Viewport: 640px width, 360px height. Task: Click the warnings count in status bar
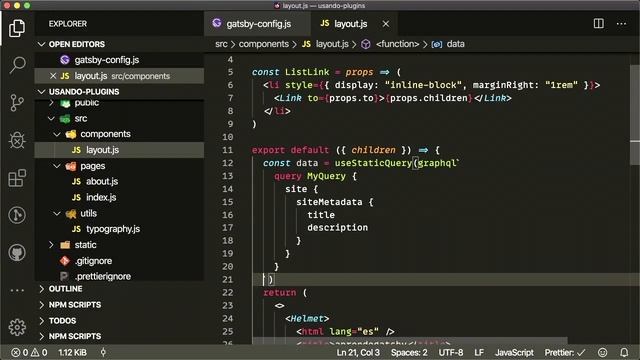coord(39,352)
